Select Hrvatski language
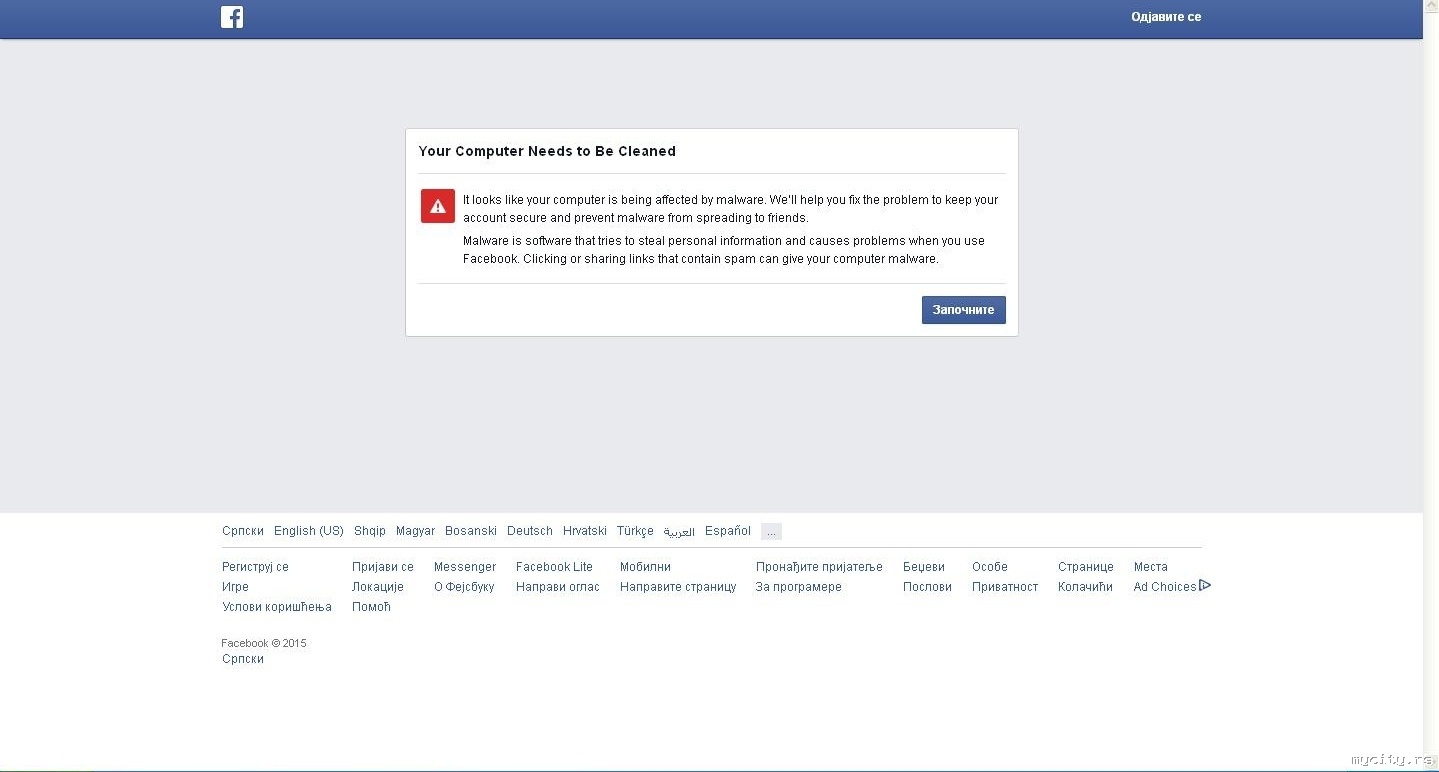Image resolution: width=1439 pixels, height=772 pixels. 585,531
